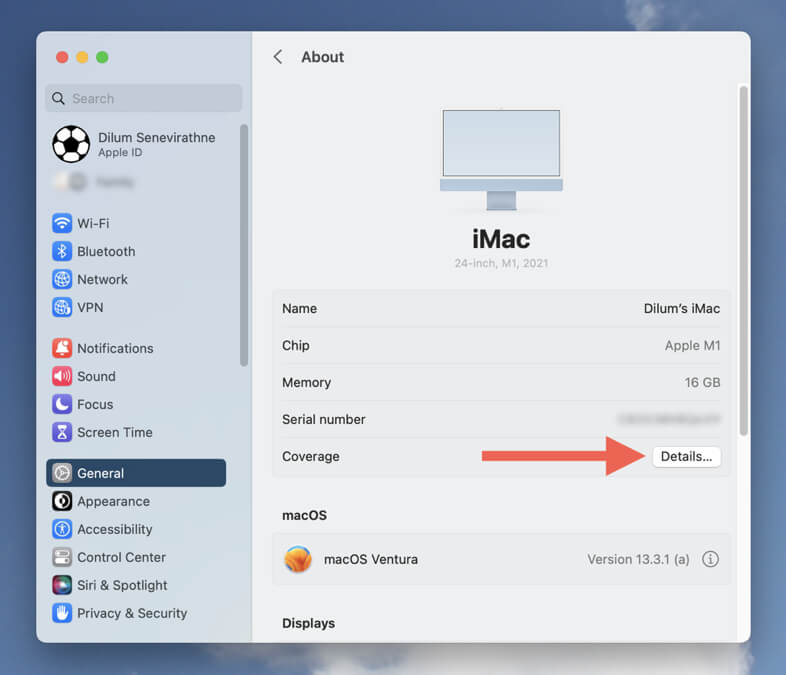Click the Focus moon icon

coord(62,404)
